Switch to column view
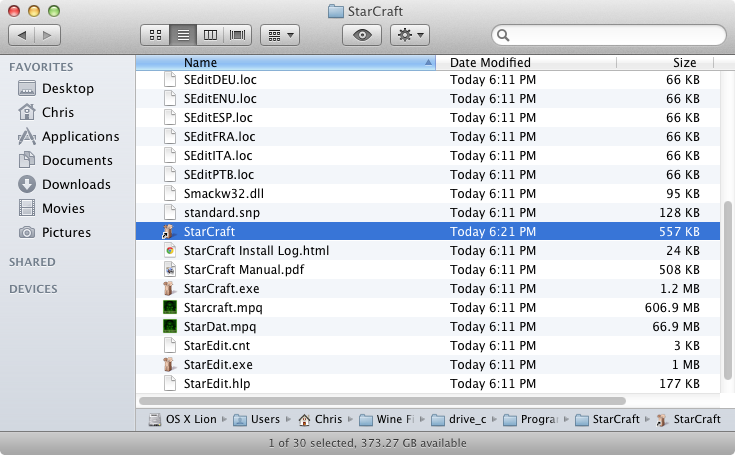 pos(210,35)
